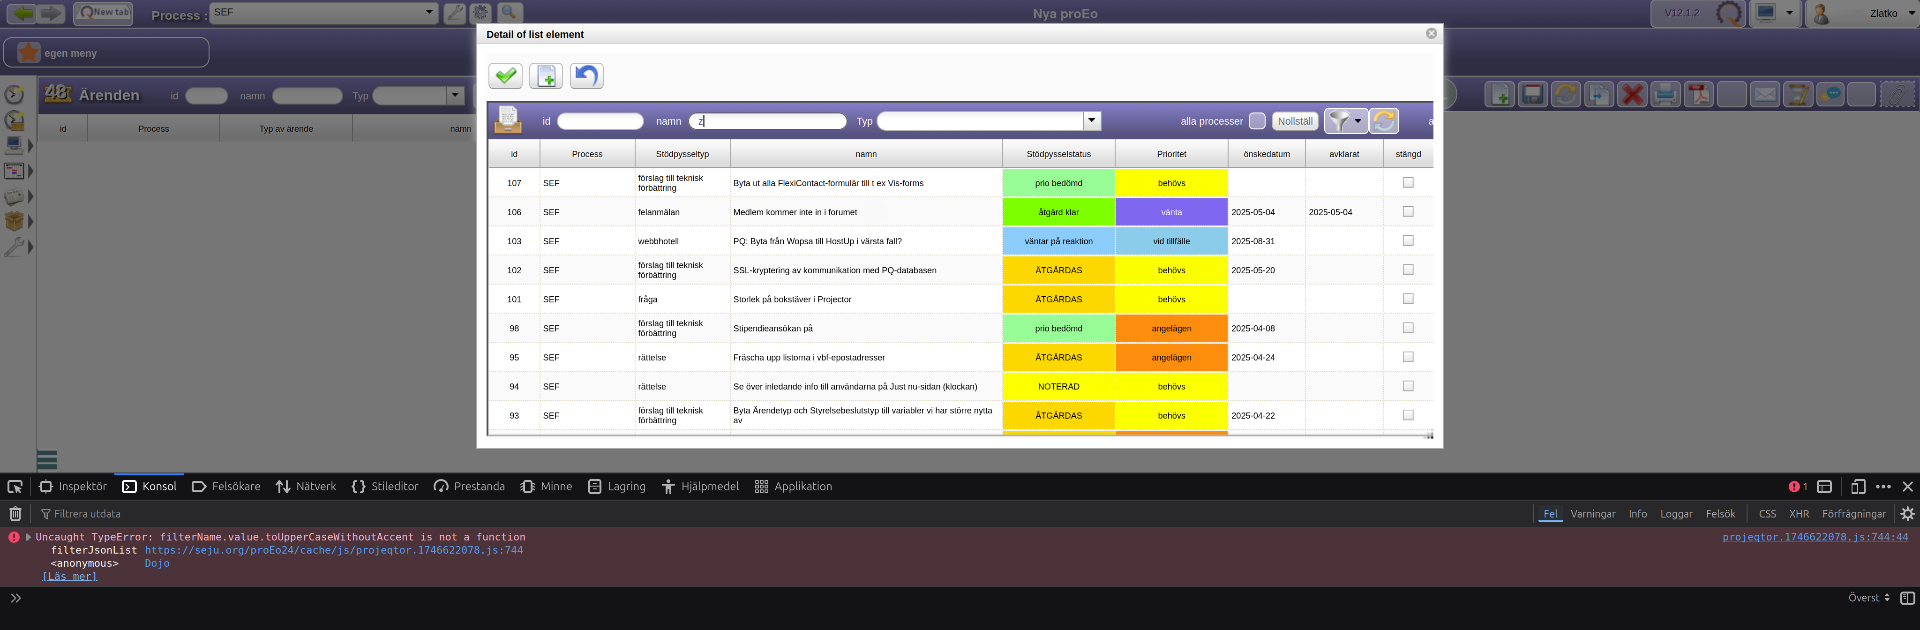Screen dimensions: 1920x630
Task: Open the console settings gear icon
Action: (1907, 514)
